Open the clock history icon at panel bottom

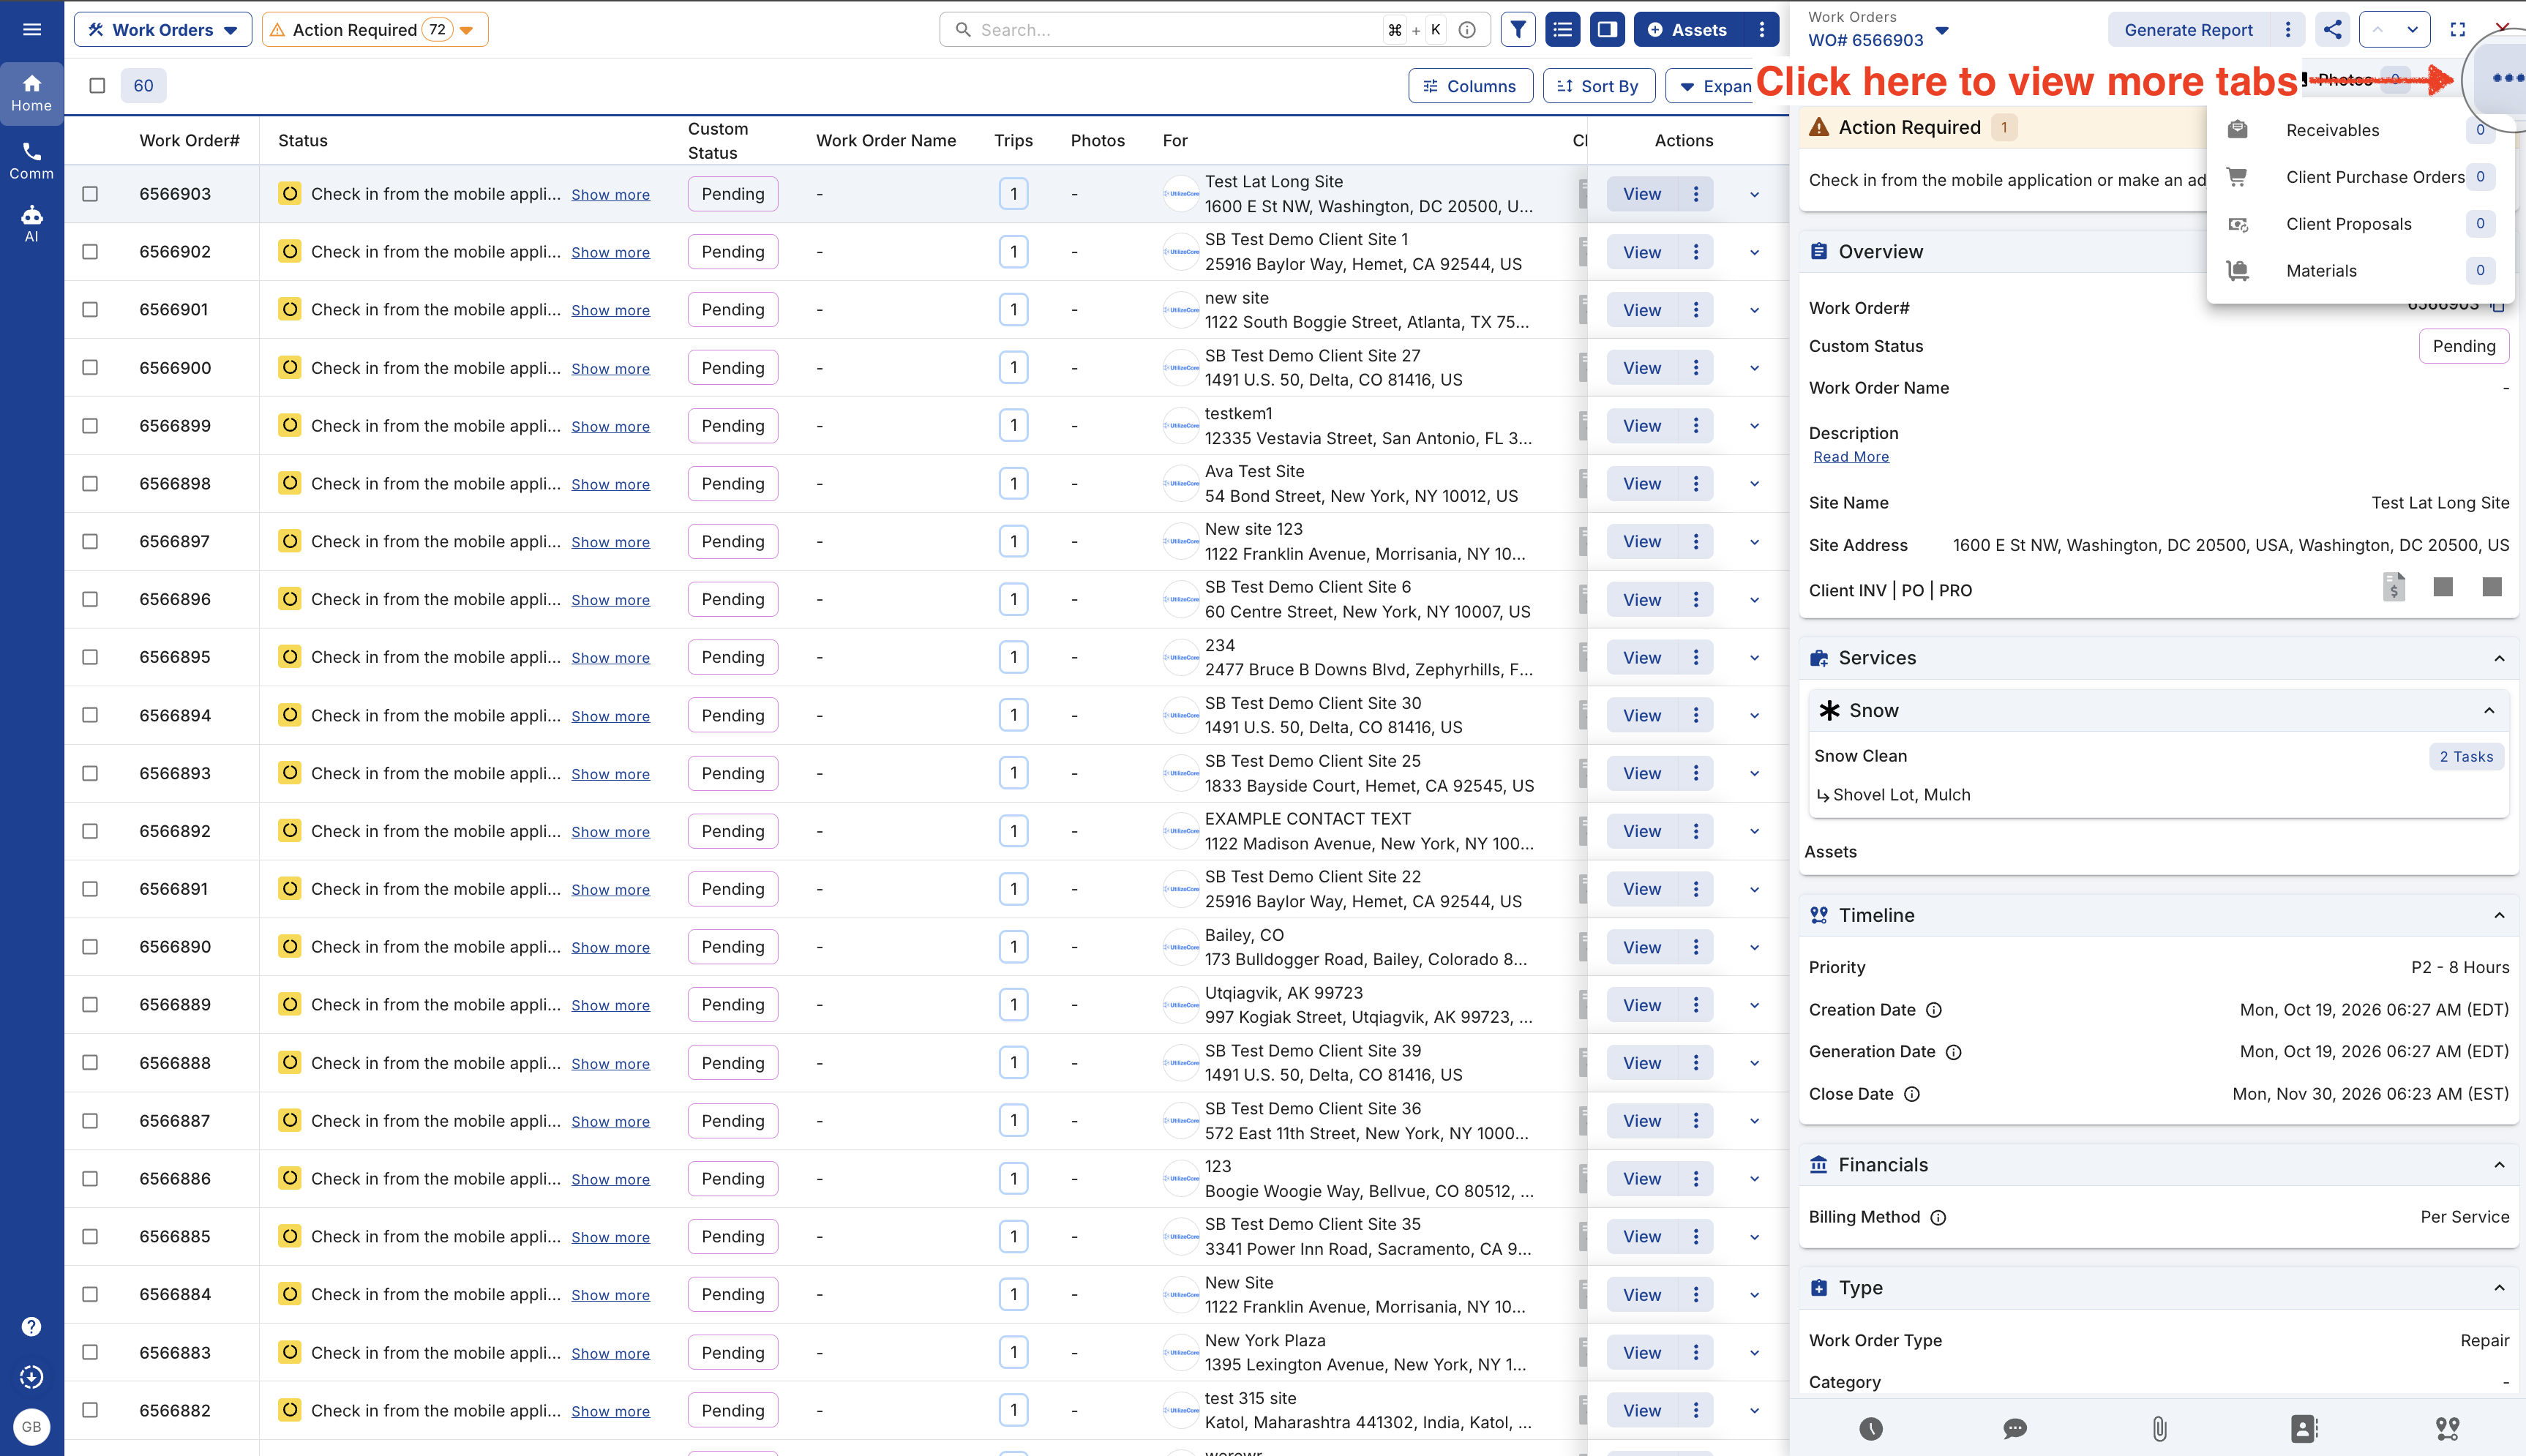pyautogui.click(x=1871, y=1428)
